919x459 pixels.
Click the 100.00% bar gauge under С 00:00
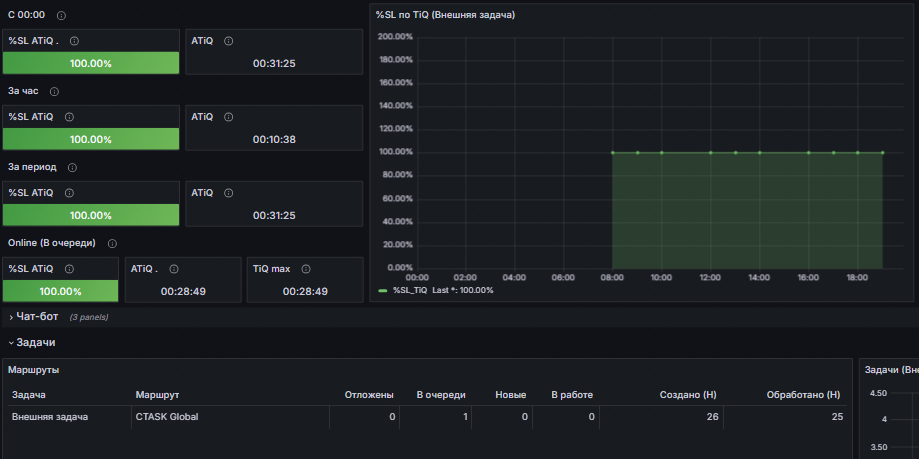[x=91, y=63]
